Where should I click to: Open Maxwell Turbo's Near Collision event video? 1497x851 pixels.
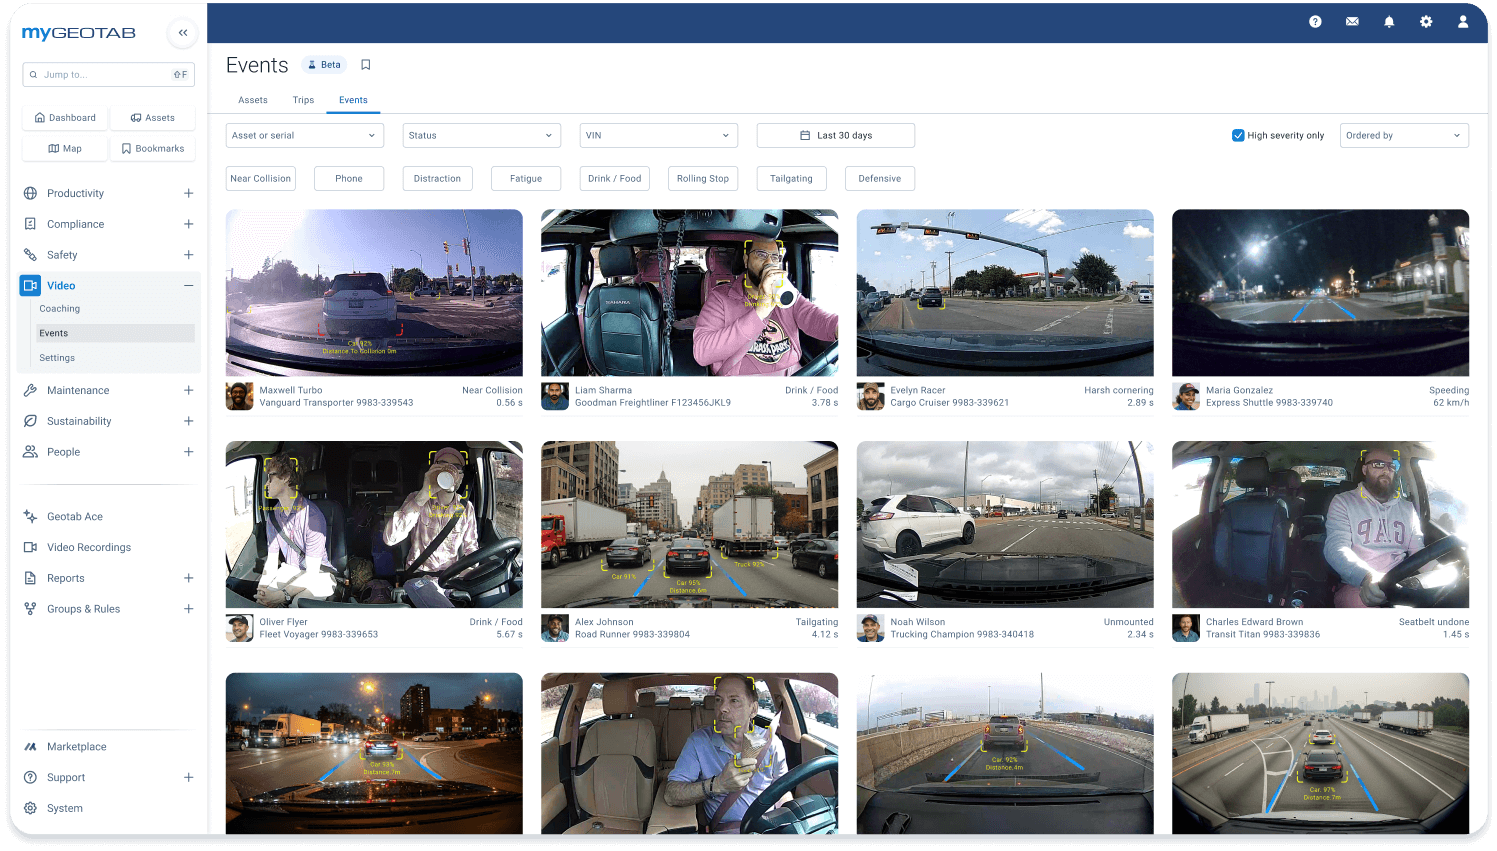373,292
